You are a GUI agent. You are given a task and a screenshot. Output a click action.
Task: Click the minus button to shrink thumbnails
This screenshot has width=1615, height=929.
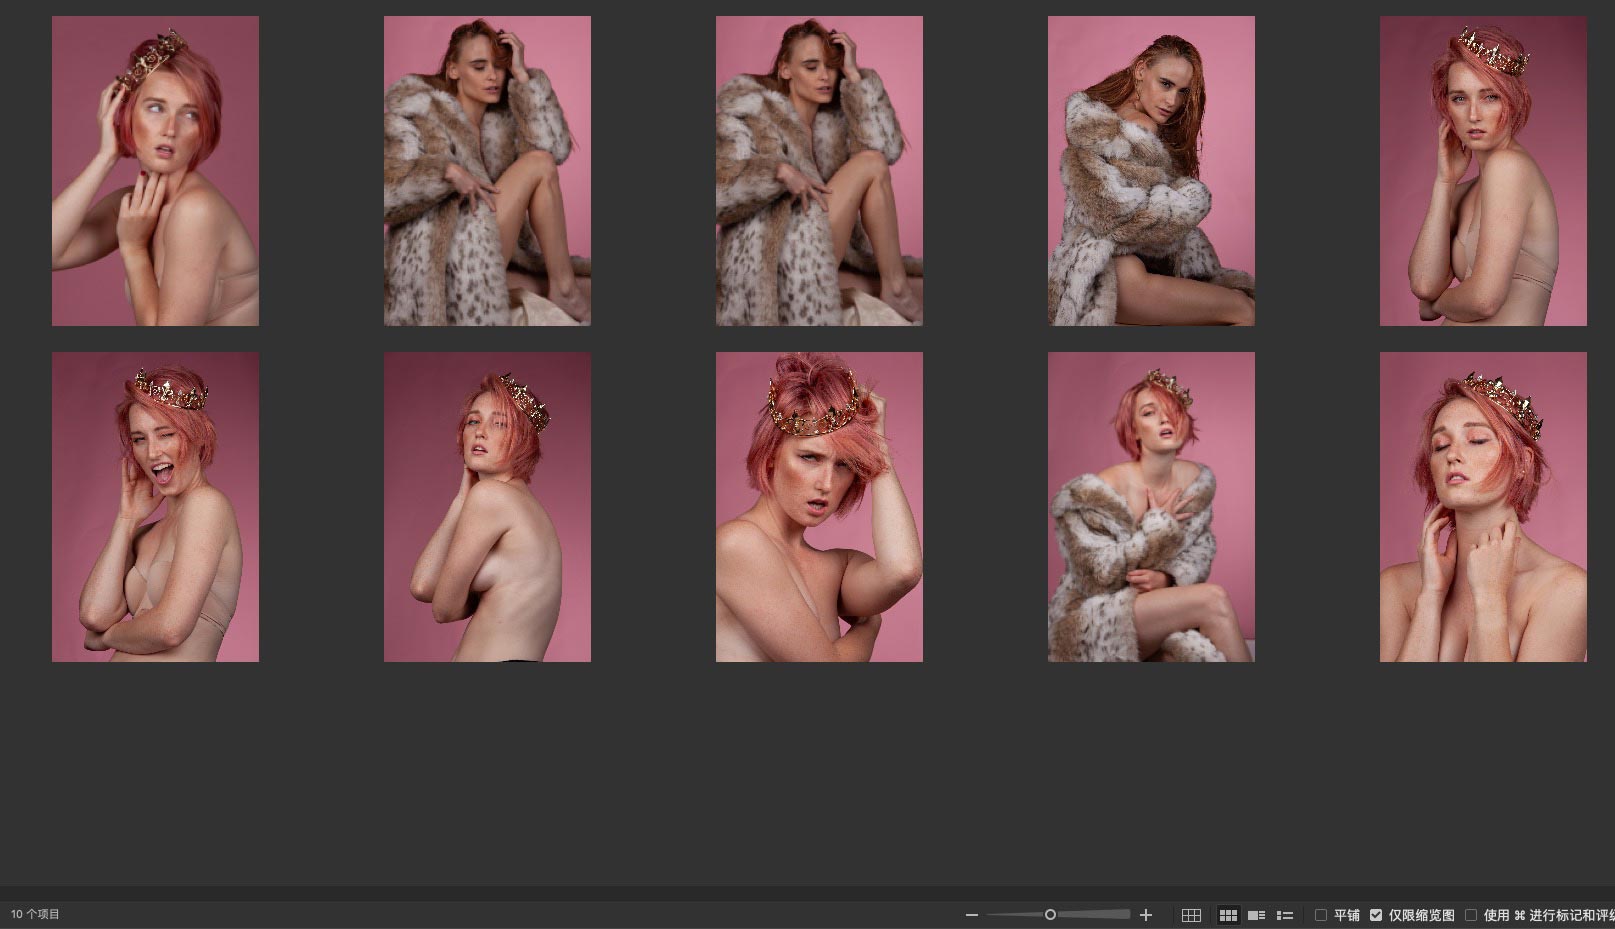click(971, 915)
